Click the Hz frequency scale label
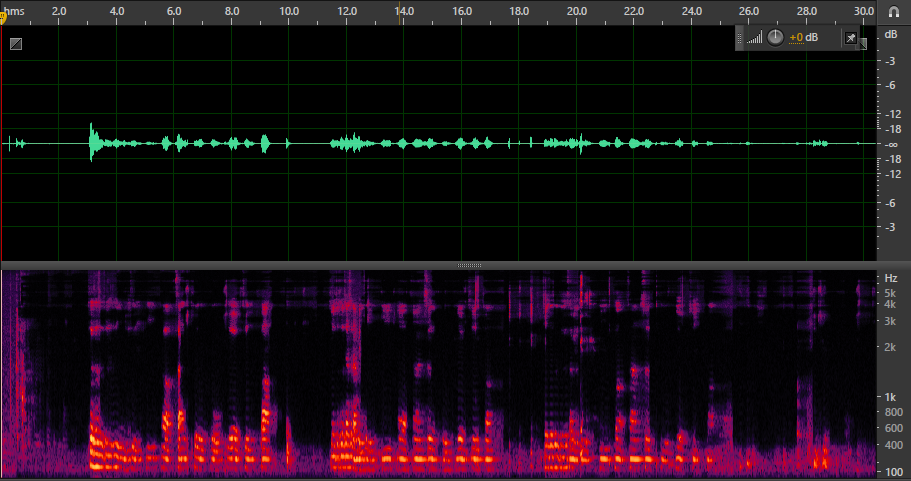Image resolution: width=911 pixels, height=481 pixels. [890, 278]
